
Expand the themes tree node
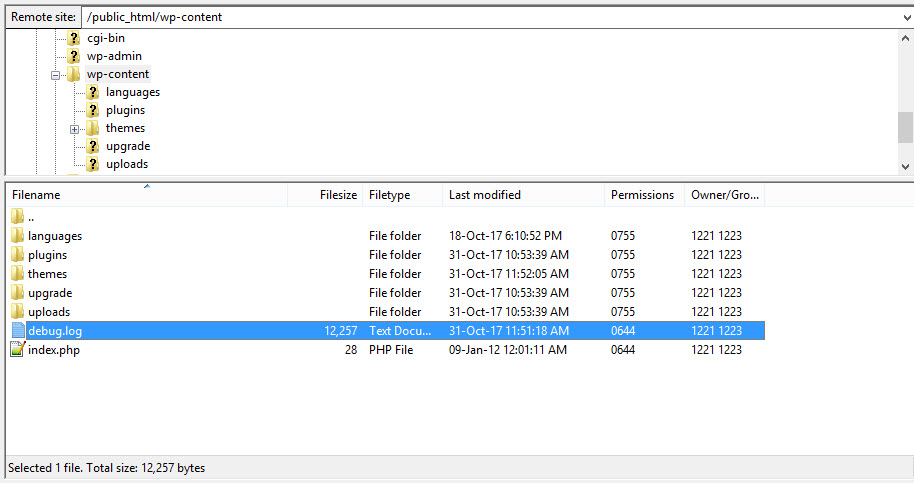[x=74, y=129]
